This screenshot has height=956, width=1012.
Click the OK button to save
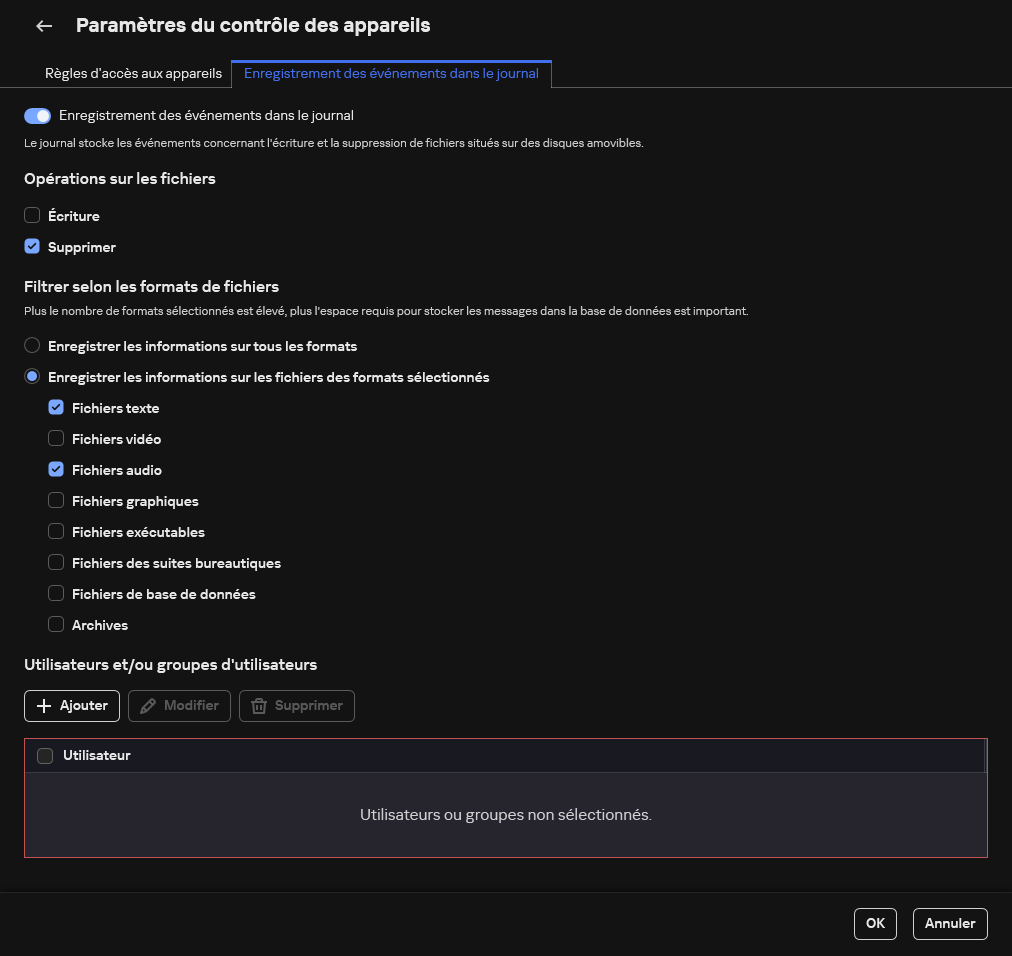tap(874, 923)
